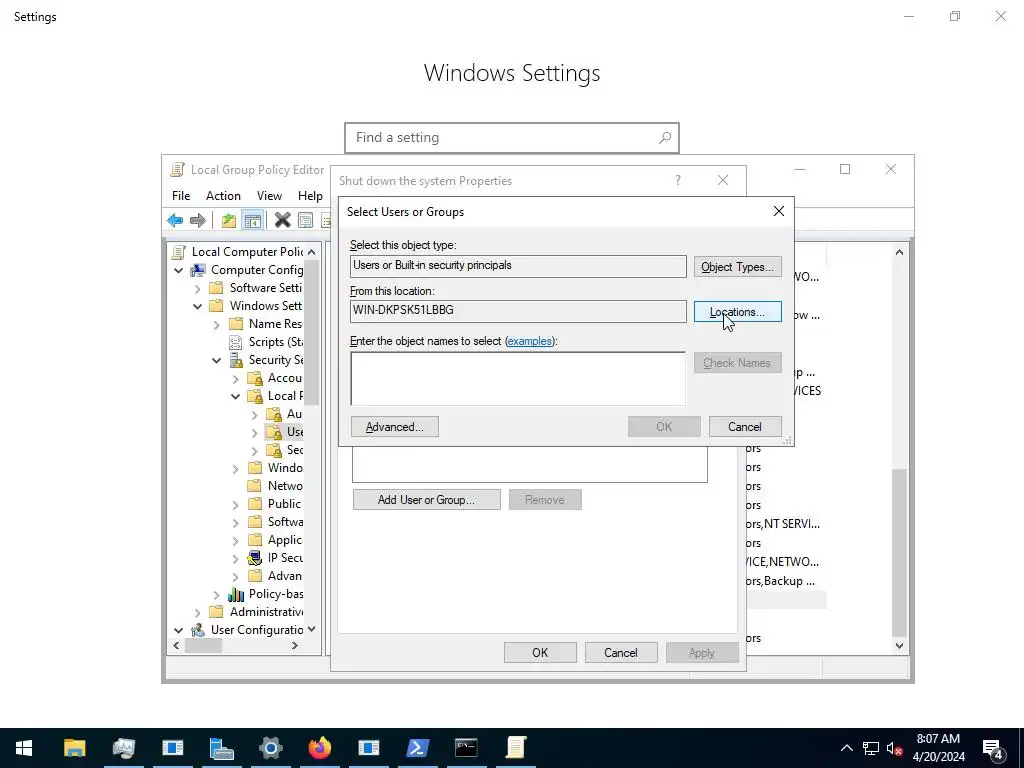
Task: Collapse the User Configuration node
Action: [178, 630]
